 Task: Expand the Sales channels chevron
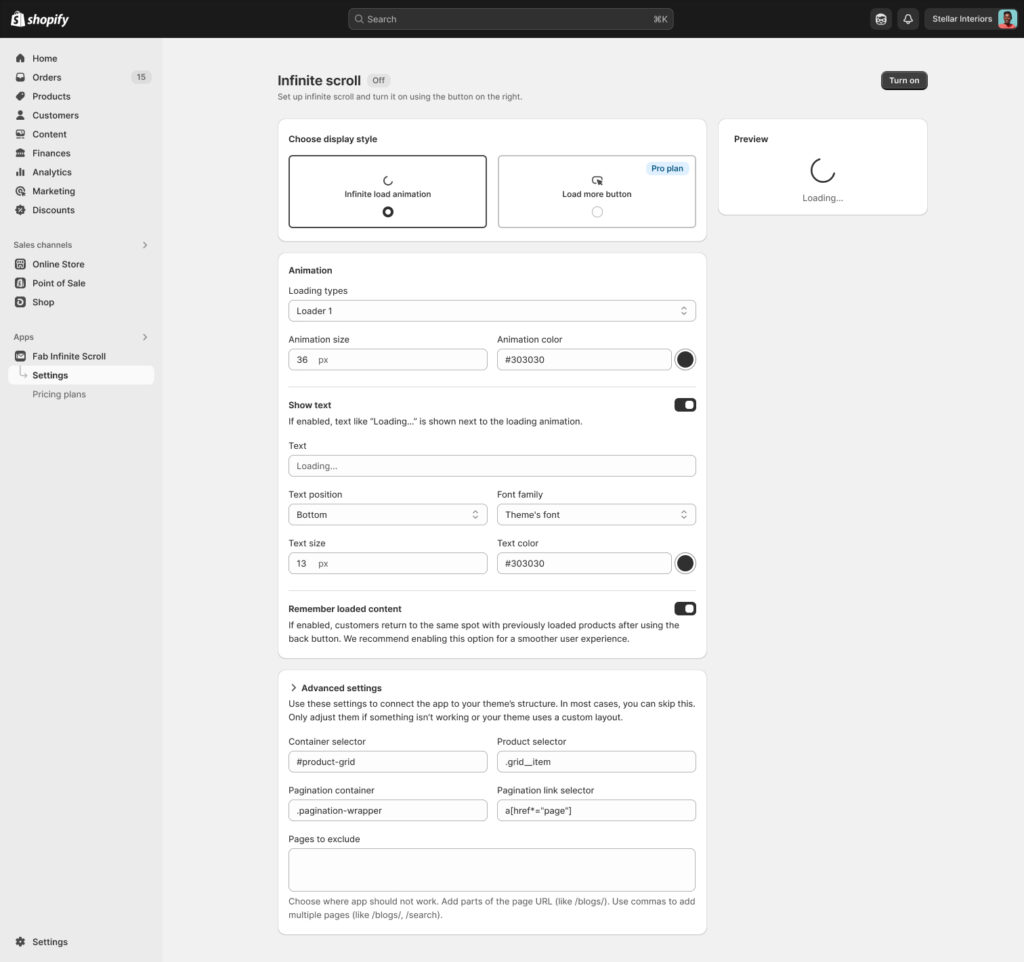tap(145, 245)
